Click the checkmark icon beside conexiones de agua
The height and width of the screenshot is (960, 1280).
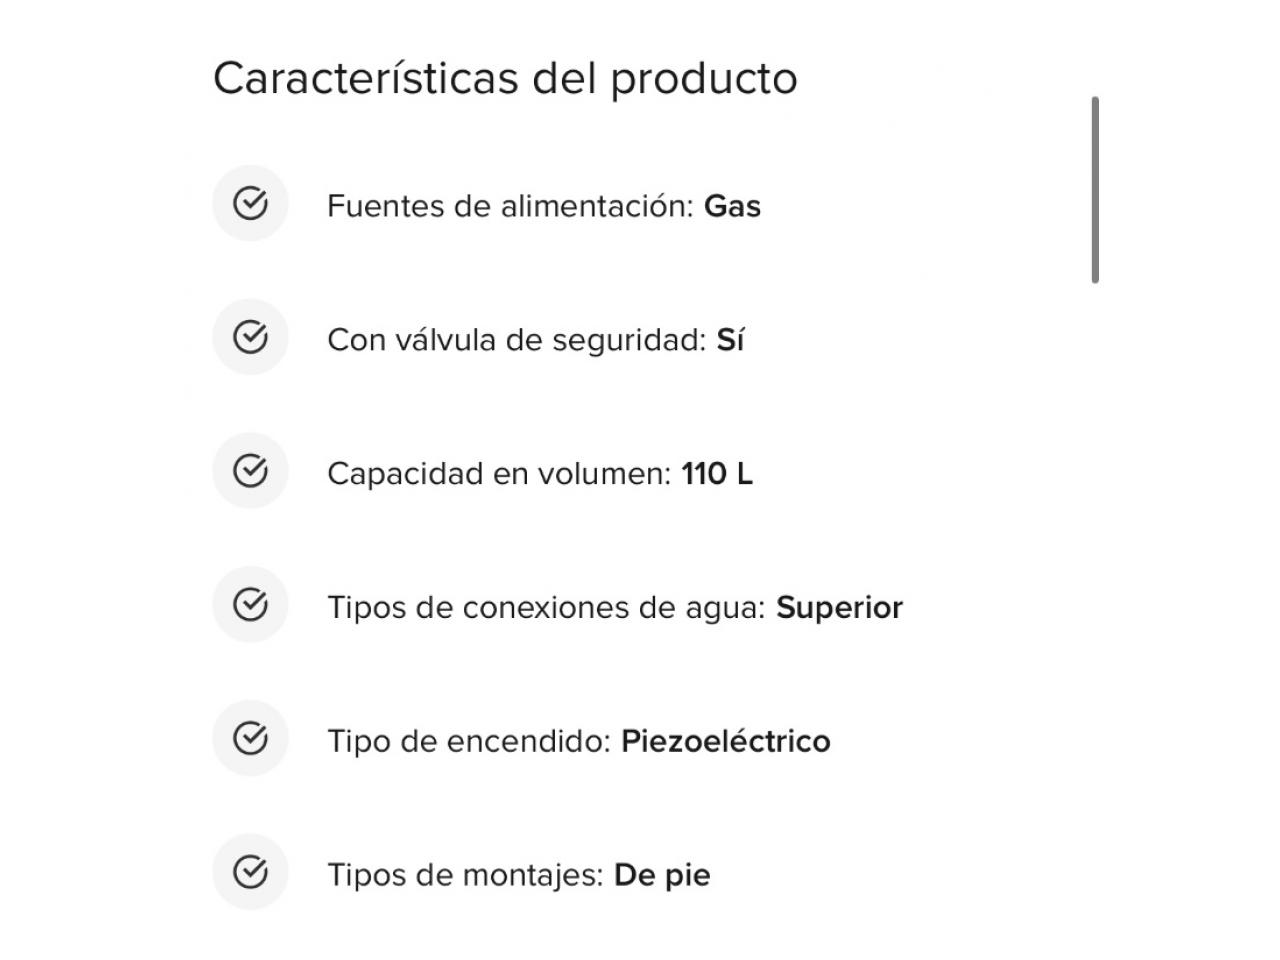click(250, 605)
